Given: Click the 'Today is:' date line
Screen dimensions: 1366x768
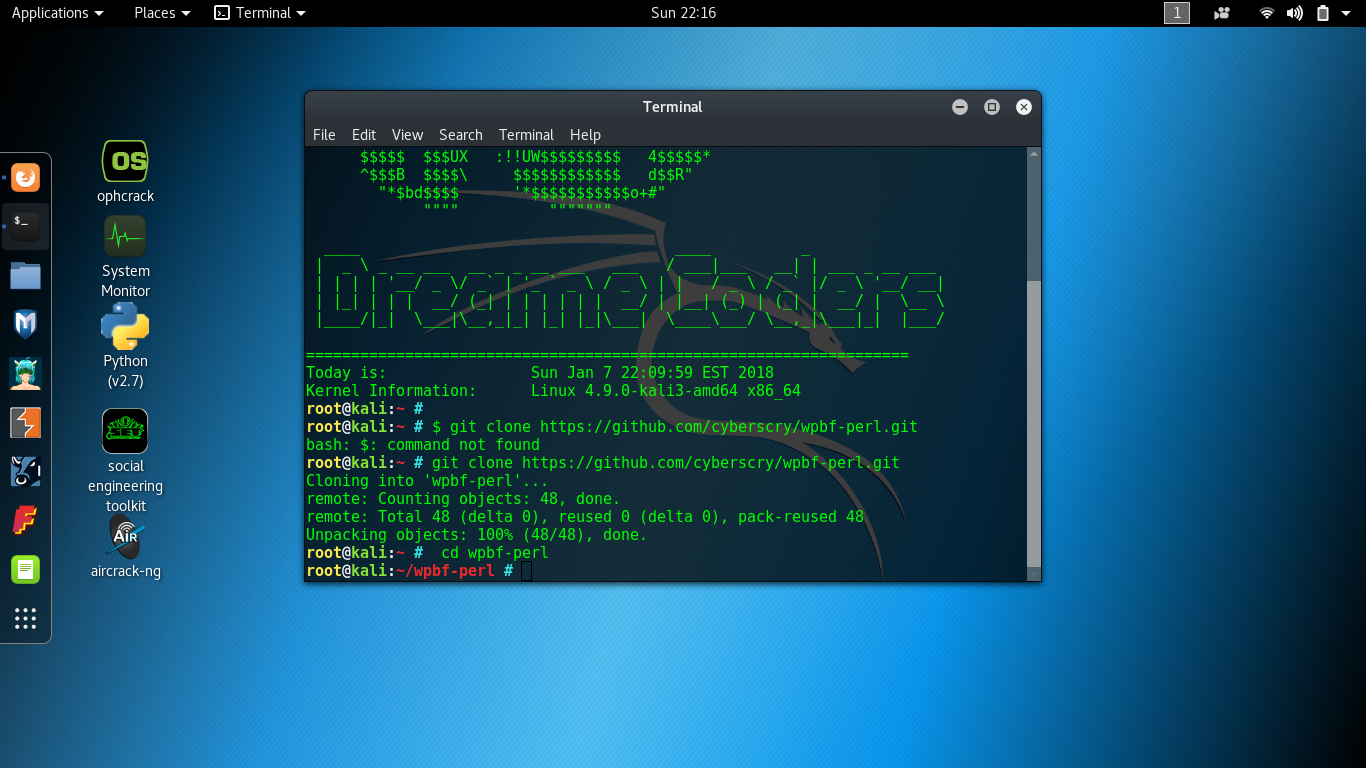Looking at the screenshot, I should [x=540, y=373].
